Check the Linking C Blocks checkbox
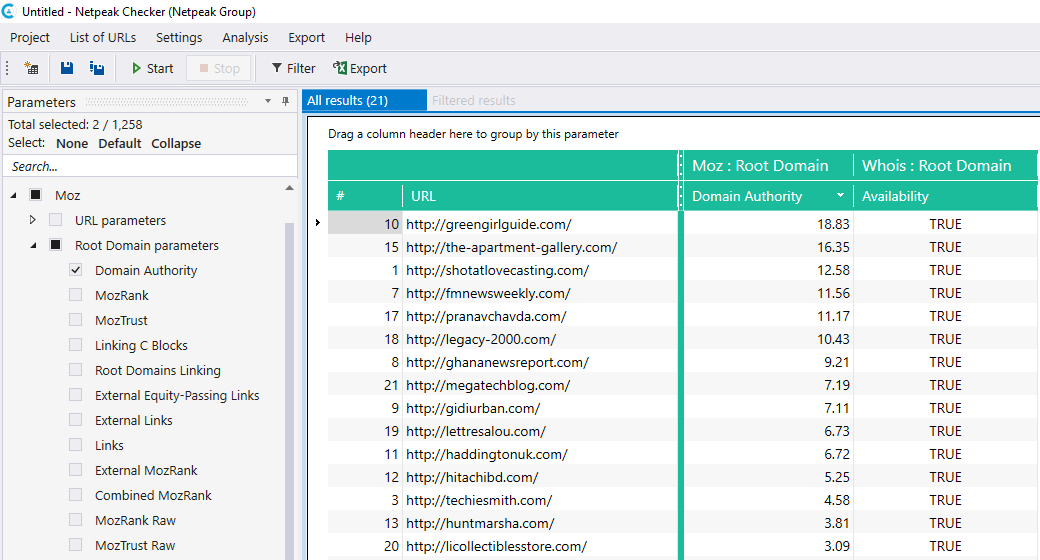 pos(76,345)
